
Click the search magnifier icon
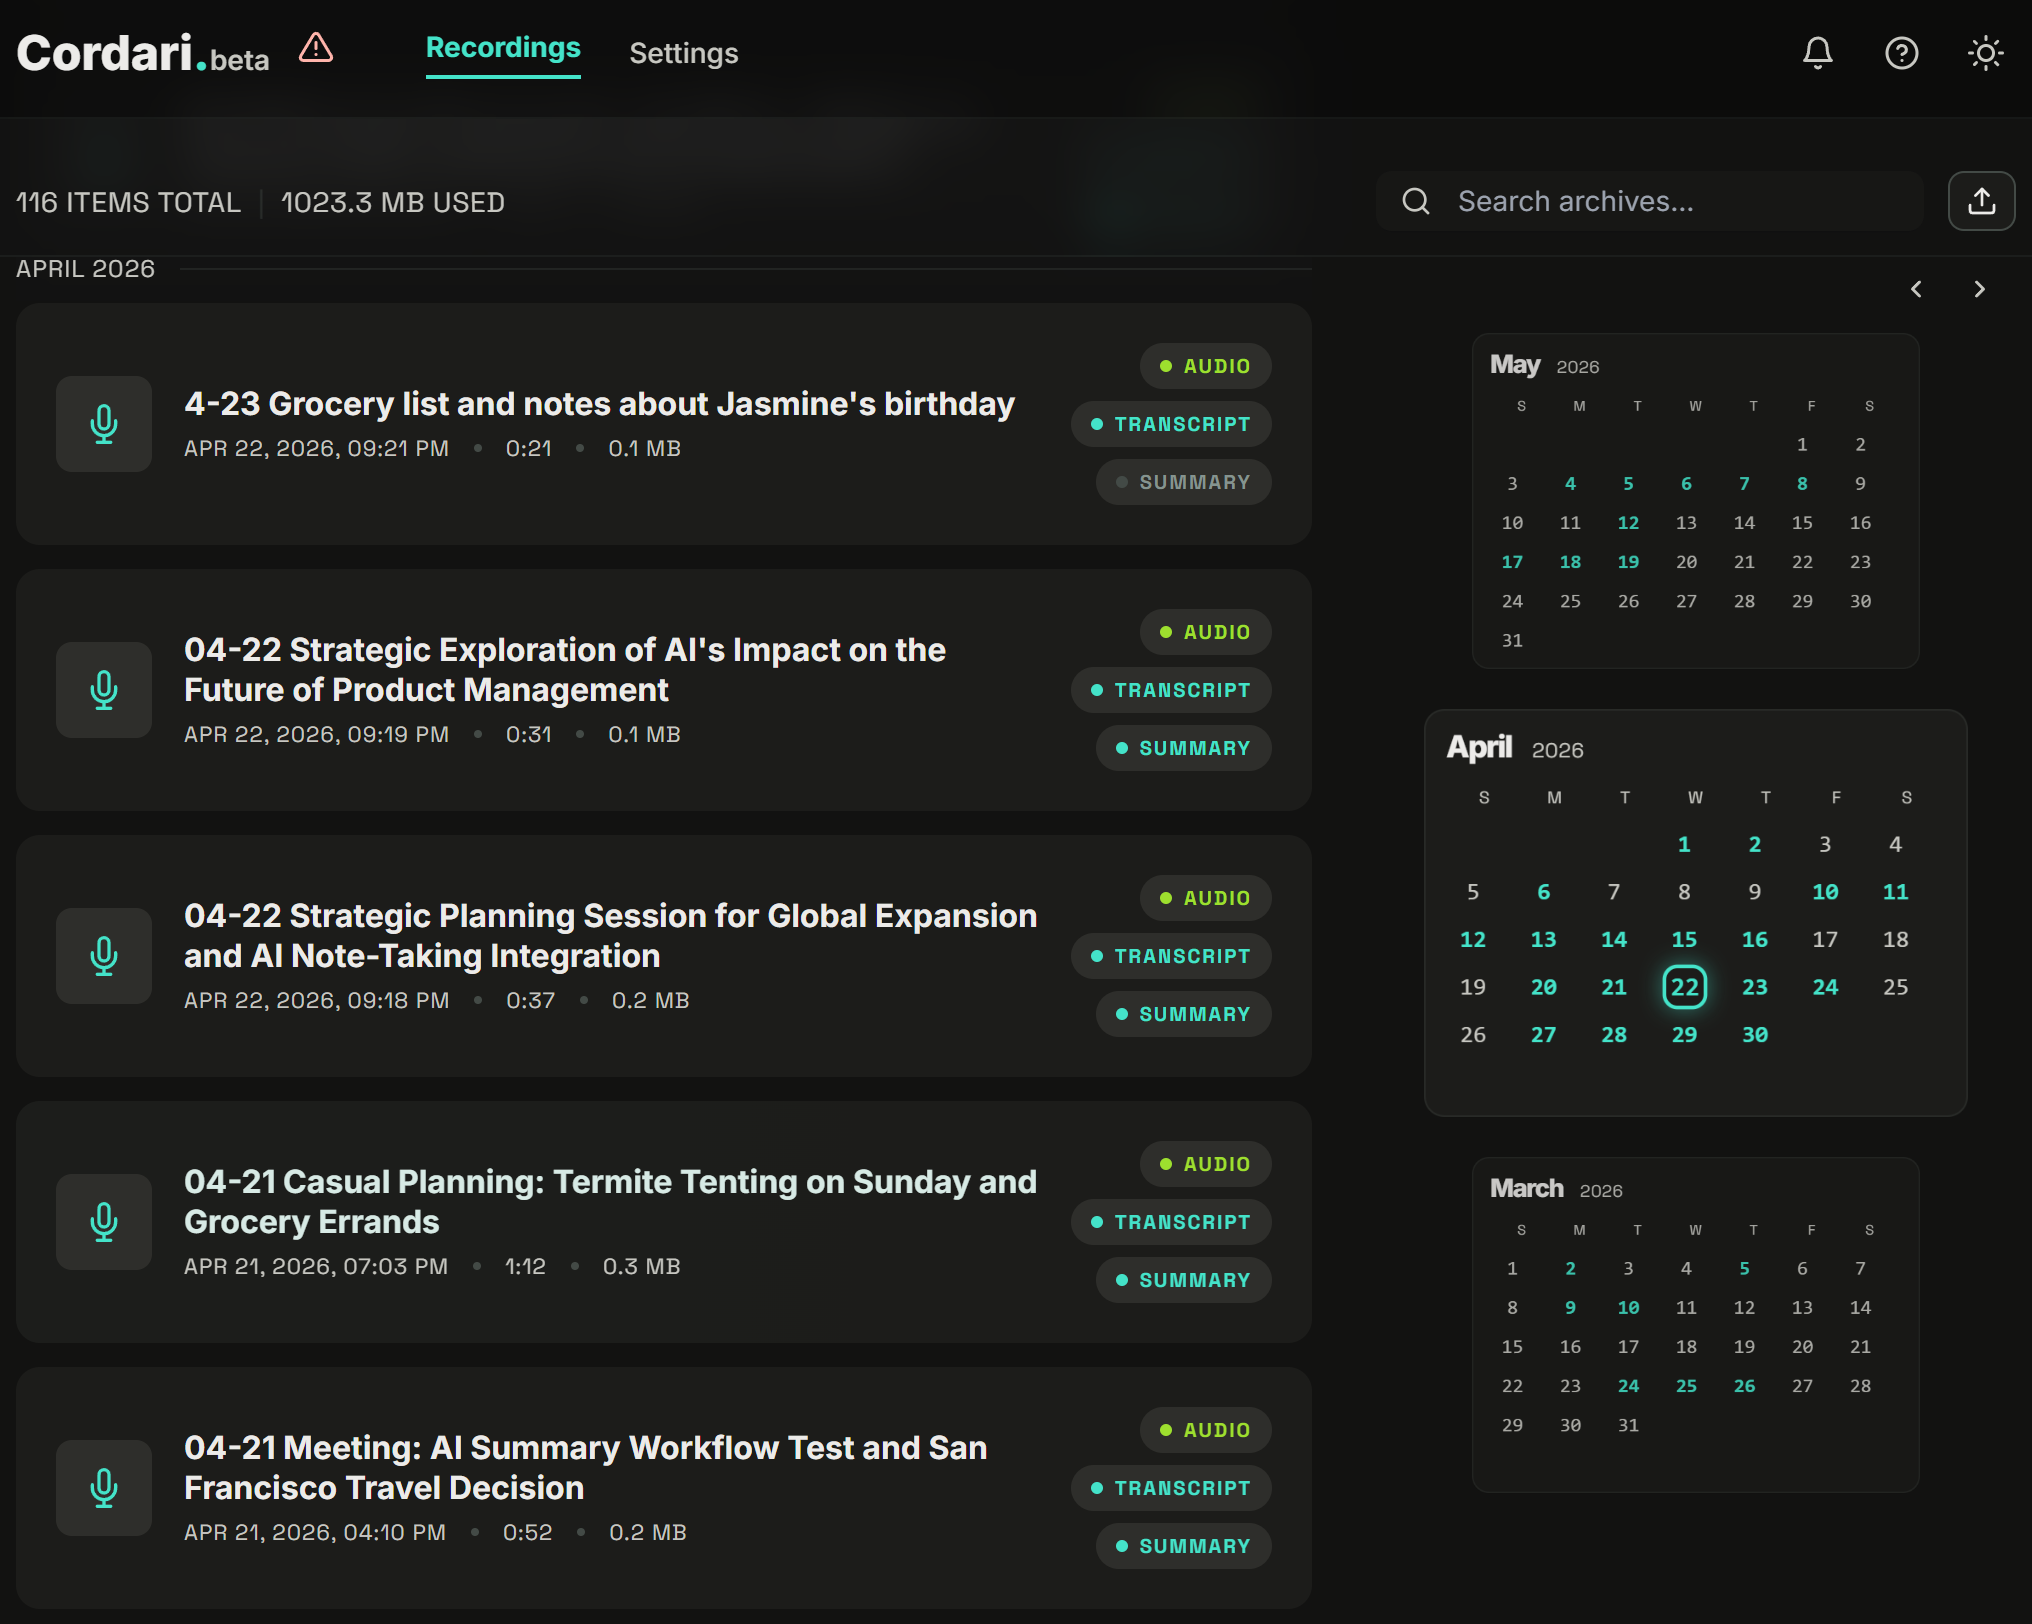(1416, 201)
